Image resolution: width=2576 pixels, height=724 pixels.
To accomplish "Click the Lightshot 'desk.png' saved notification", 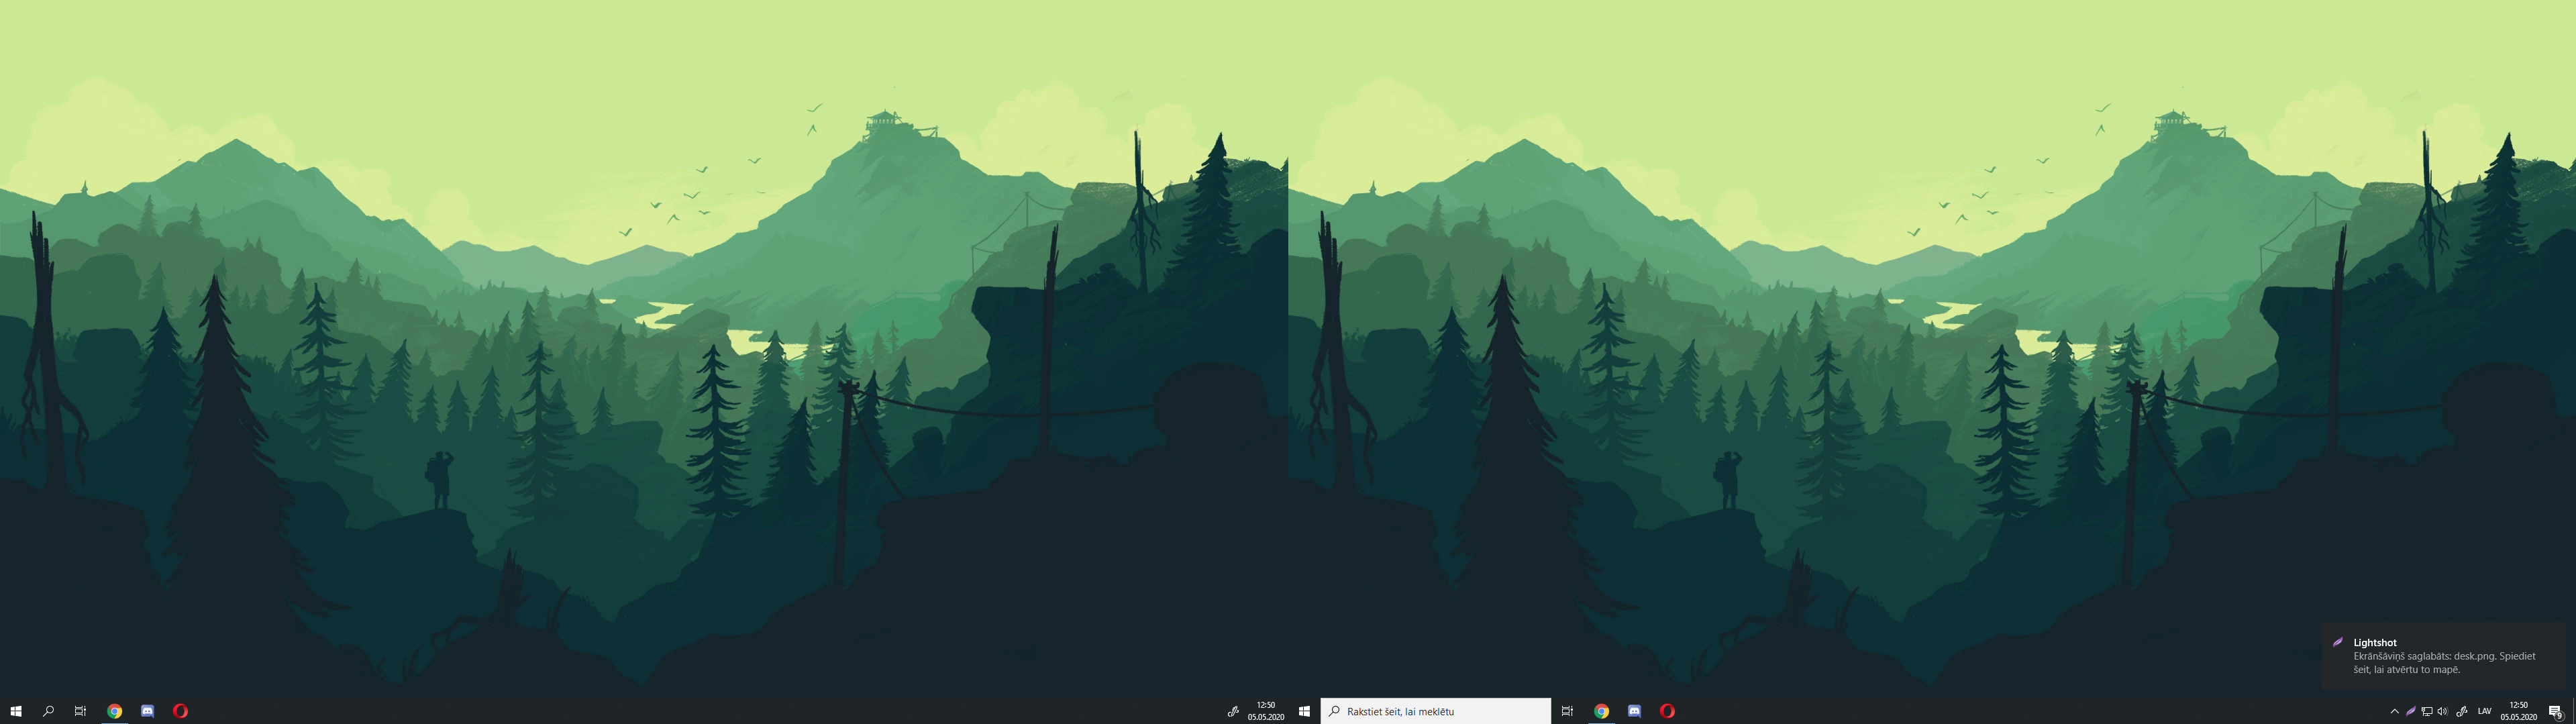I will pos(2444,656).
